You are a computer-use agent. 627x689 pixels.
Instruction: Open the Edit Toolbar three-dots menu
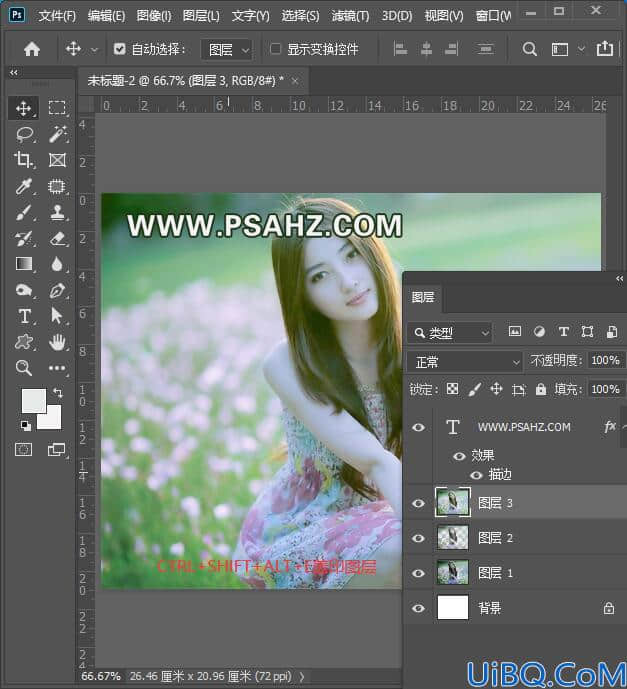click(57, 368)
